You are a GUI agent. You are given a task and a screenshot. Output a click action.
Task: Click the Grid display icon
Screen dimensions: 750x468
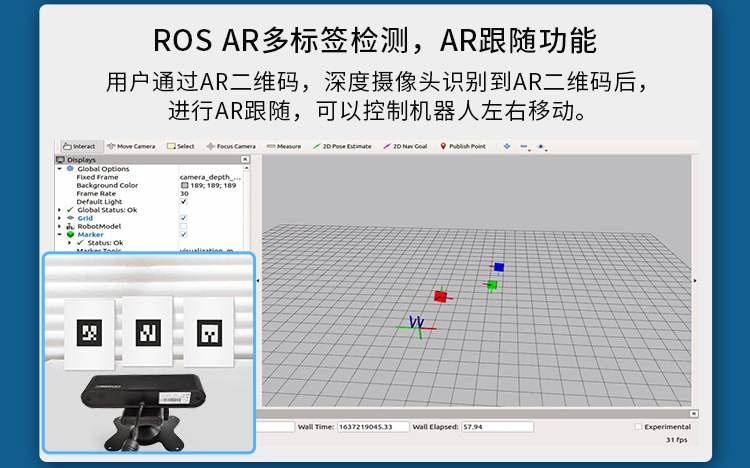(x=70, y=218)
